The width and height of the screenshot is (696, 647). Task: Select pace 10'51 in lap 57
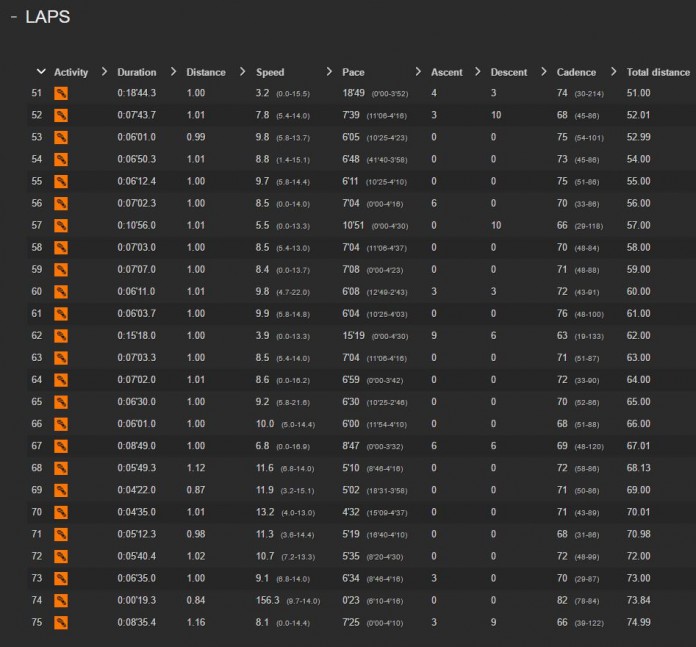(353, 225)
